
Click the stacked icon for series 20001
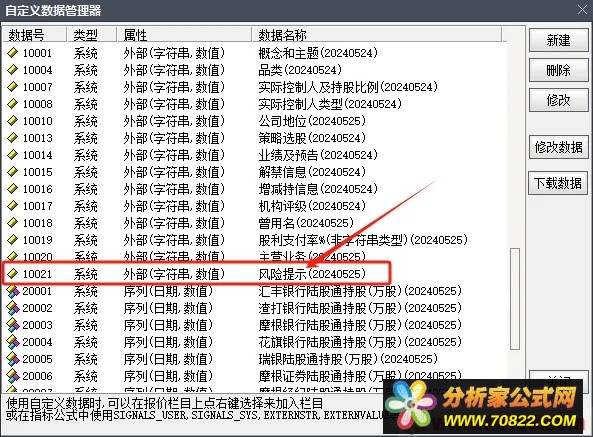13,291
